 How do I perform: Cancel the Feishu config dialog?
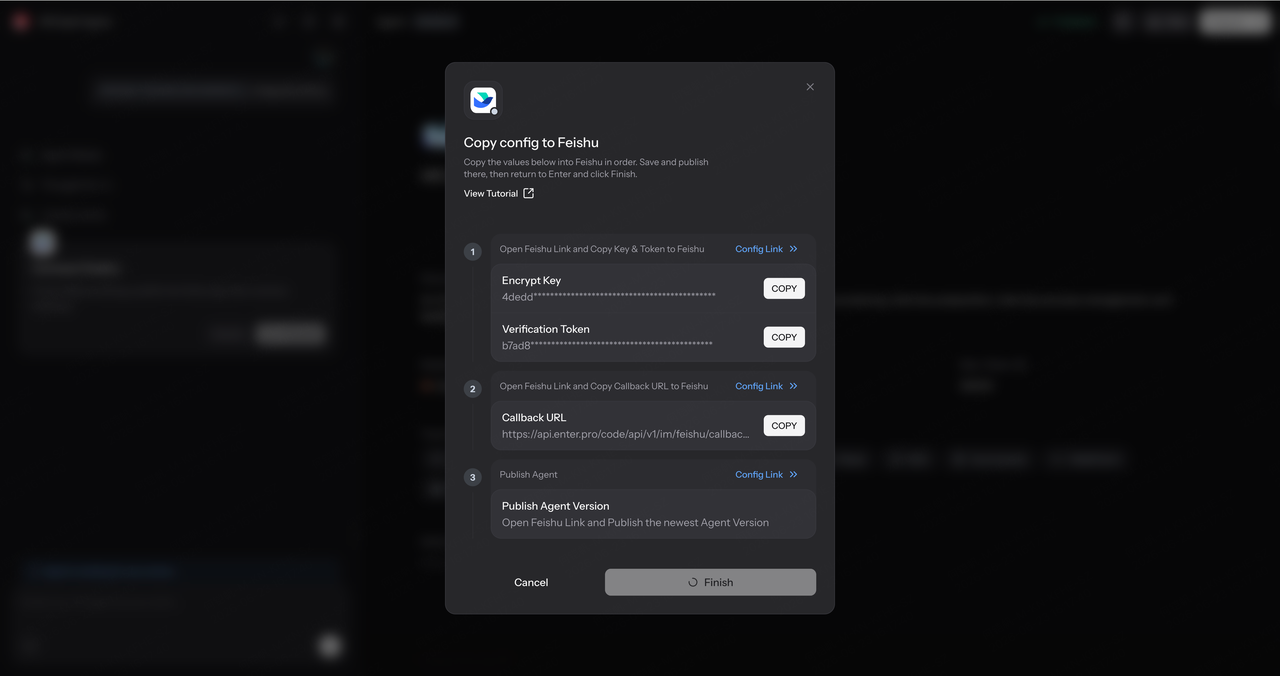click(531, 582)
